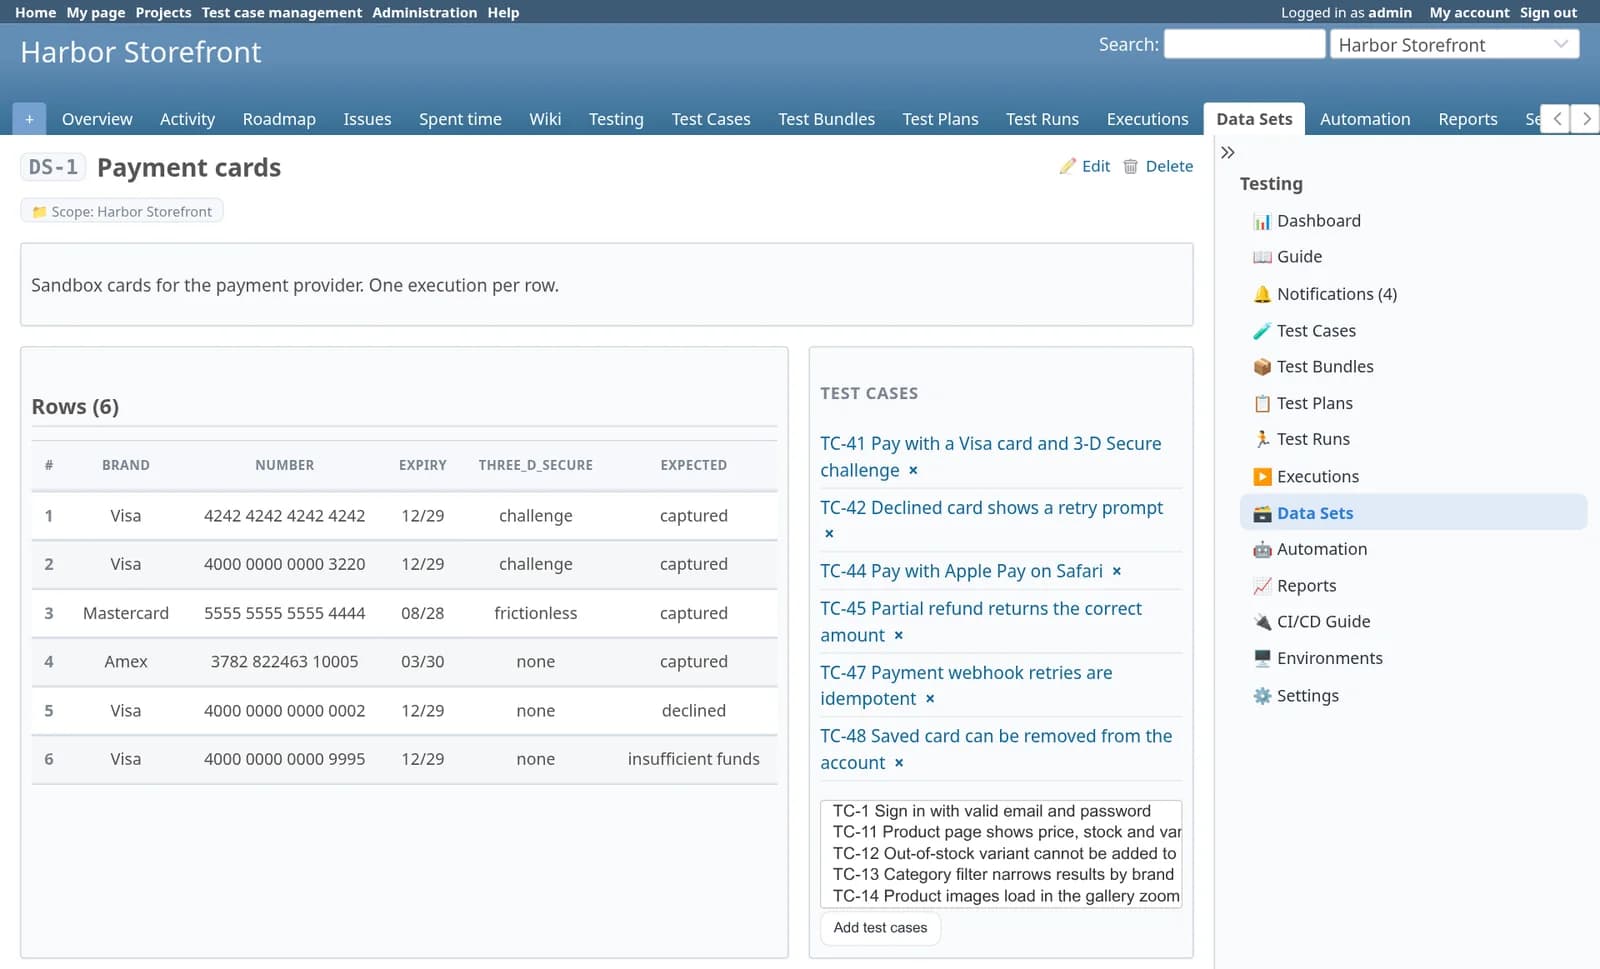Click card number 5555 5555 5555 4444

284,613
